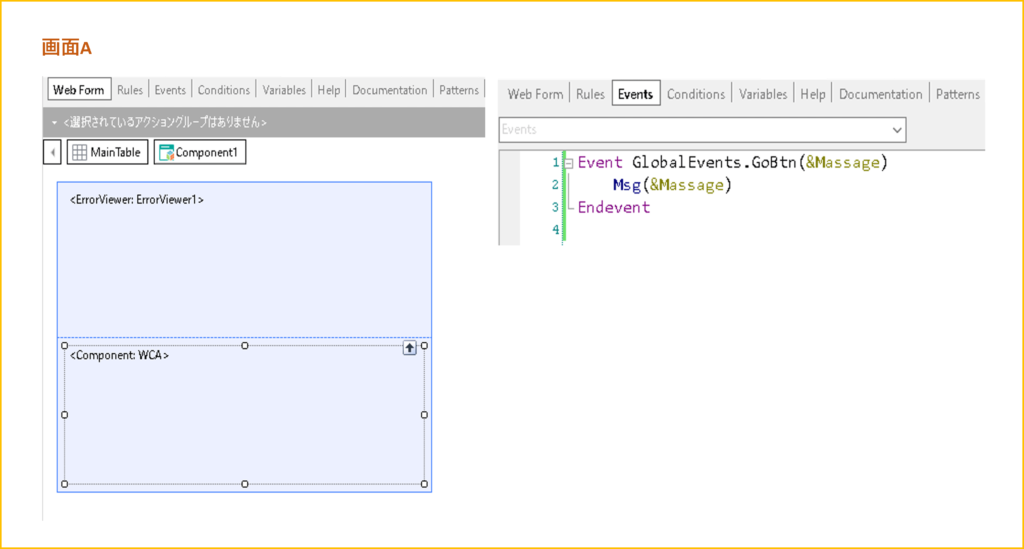Screen dimensions: 1024x549
Task: Open Documentation tab in the form editor
Action: 389,90
